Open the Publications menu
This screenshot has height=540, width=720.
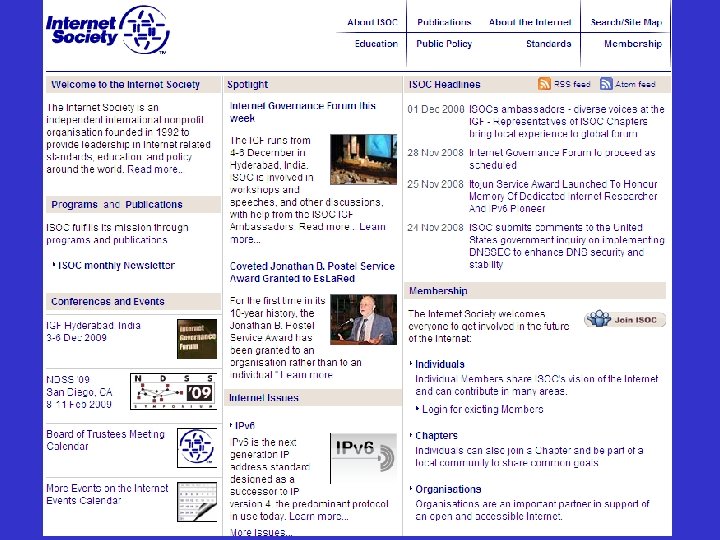444,22
